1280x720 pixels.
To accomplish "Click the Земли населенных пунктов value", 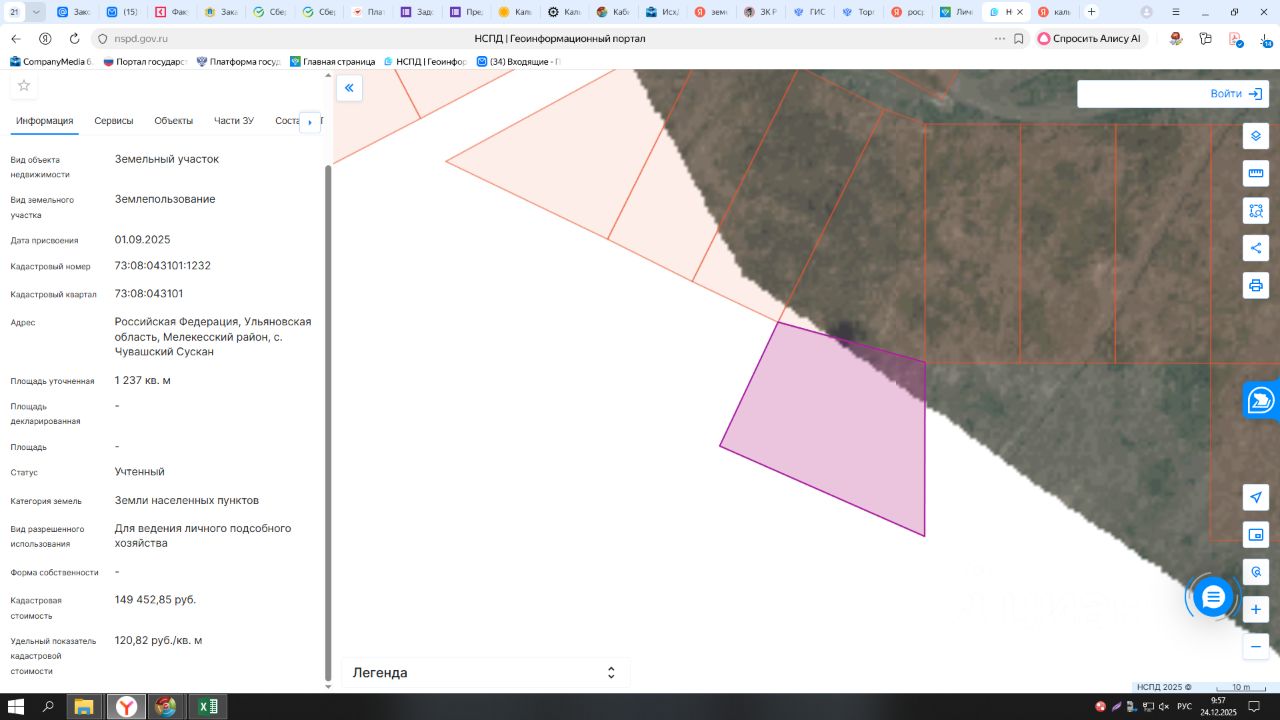I will point(187,500).
